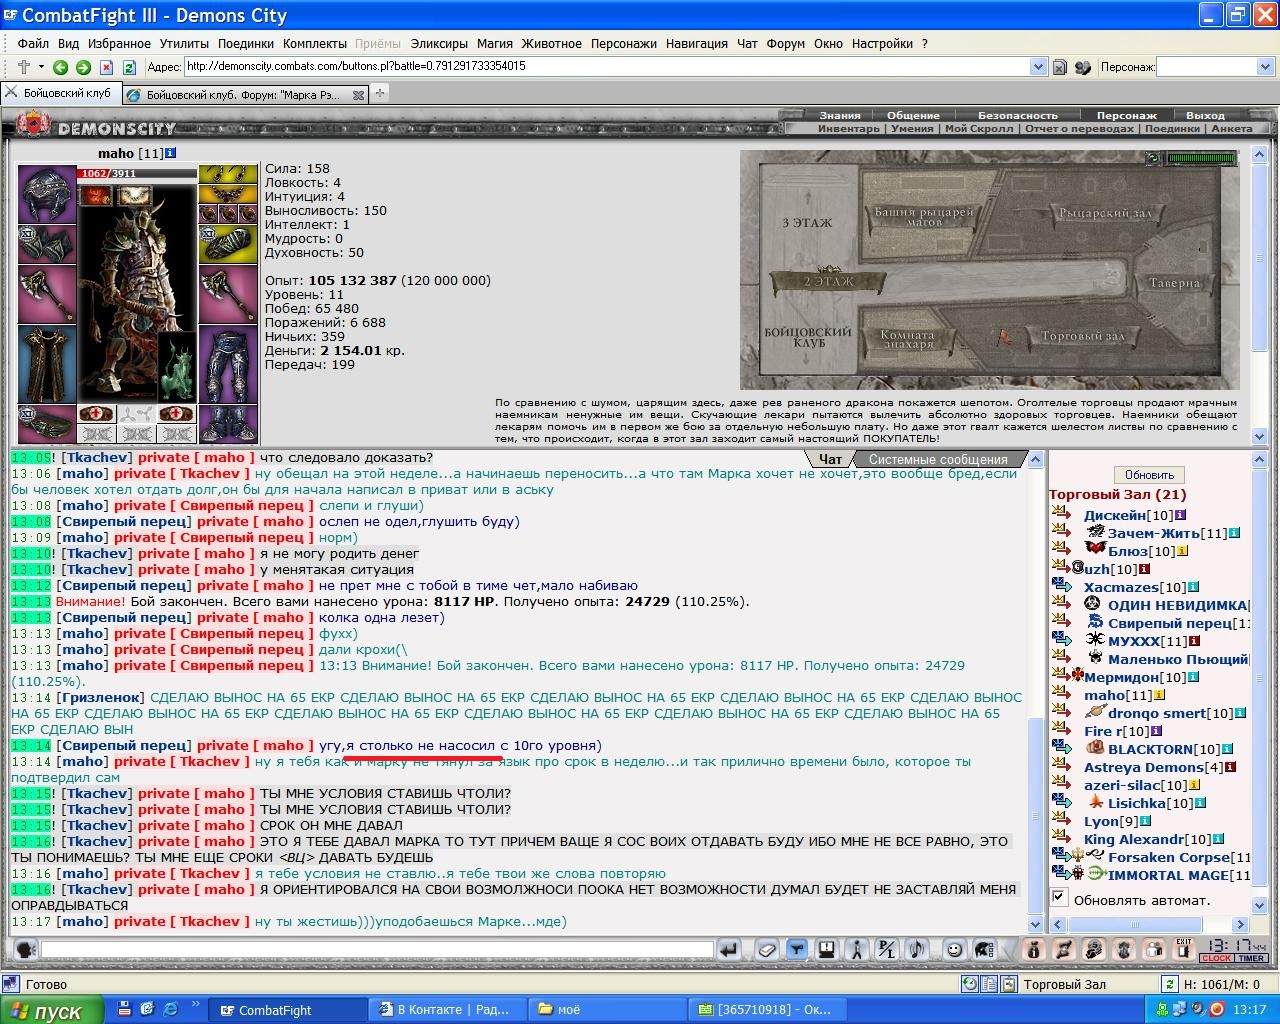
Task: Open Безопасность in the game header
Action: [x=1017, y=115]
